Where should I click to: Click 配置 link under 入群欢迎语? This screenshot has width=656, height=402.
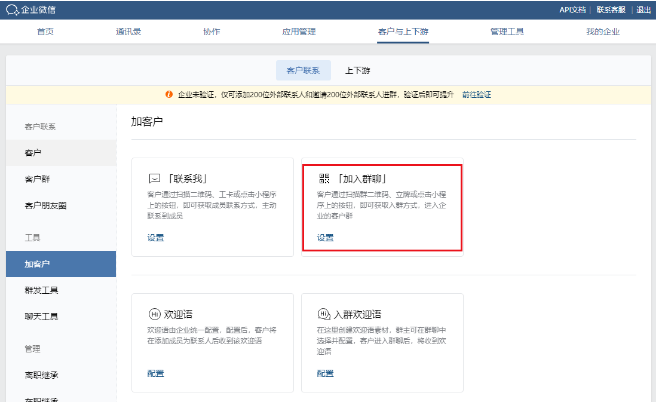tap(325, 373)
